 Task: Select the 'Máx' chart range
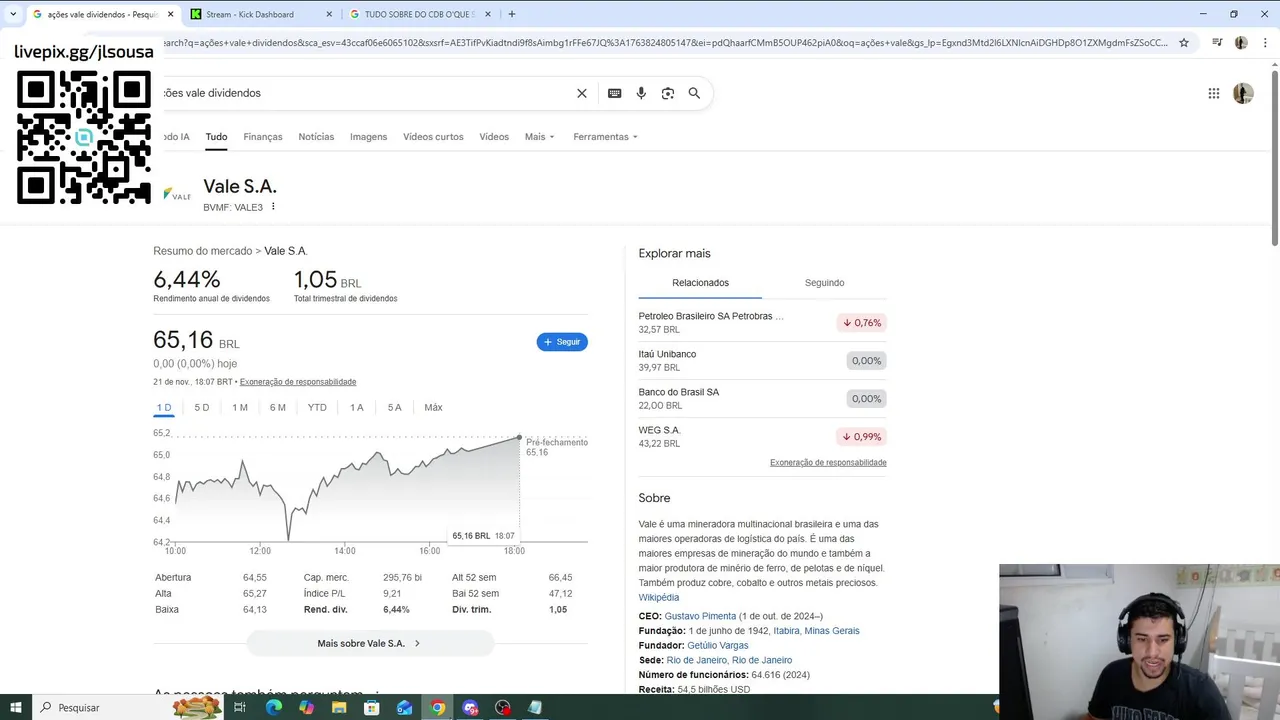pyautogui.click(x=433, y=407)
